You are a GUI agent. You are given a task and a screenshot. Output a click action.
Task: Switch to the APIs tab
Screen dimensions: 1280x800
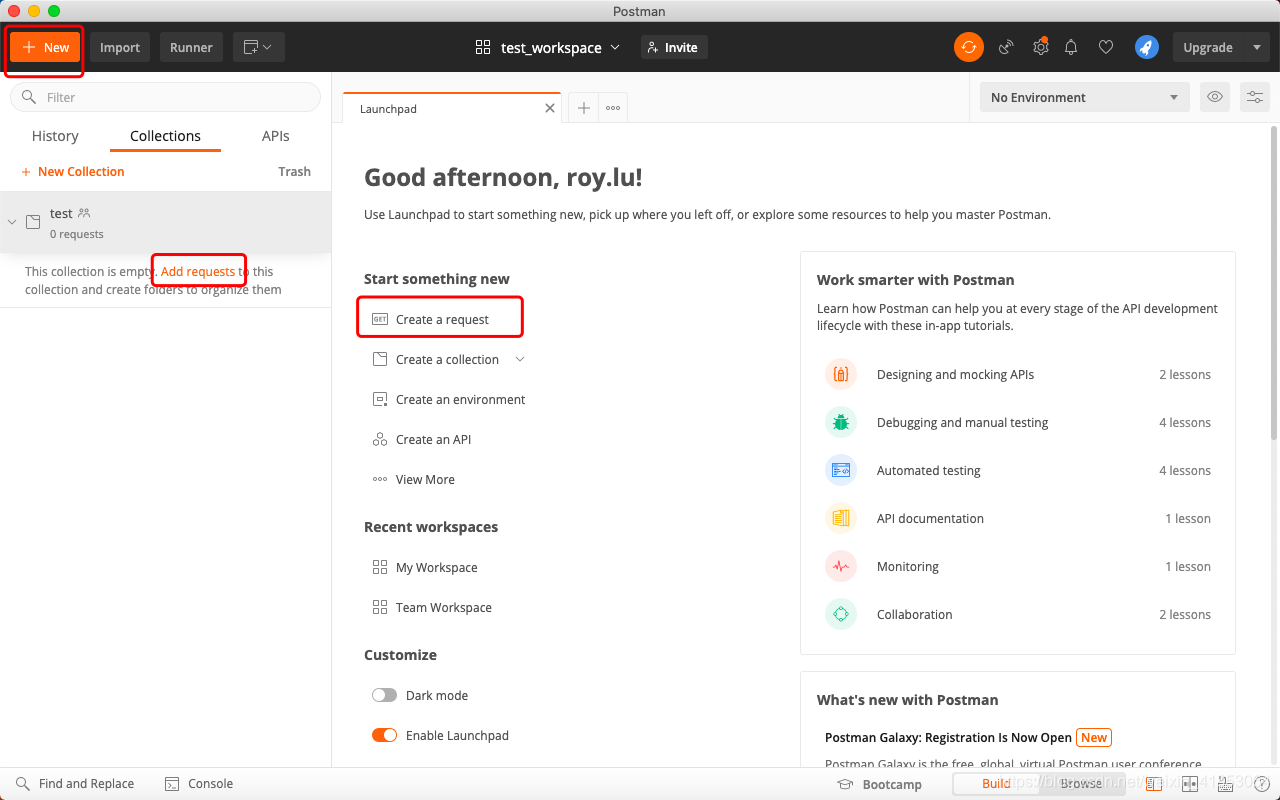[275, 136]
